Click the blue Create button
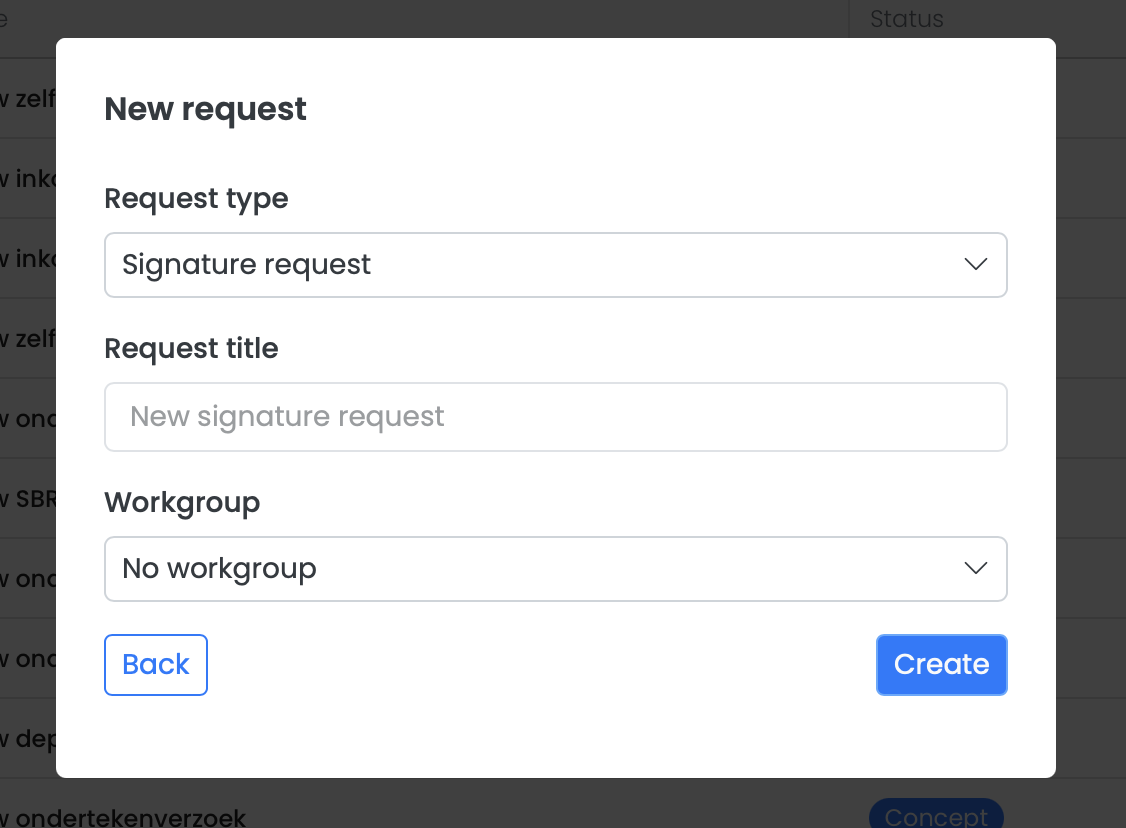The image size is (1126, 828). tap(941, 665)
